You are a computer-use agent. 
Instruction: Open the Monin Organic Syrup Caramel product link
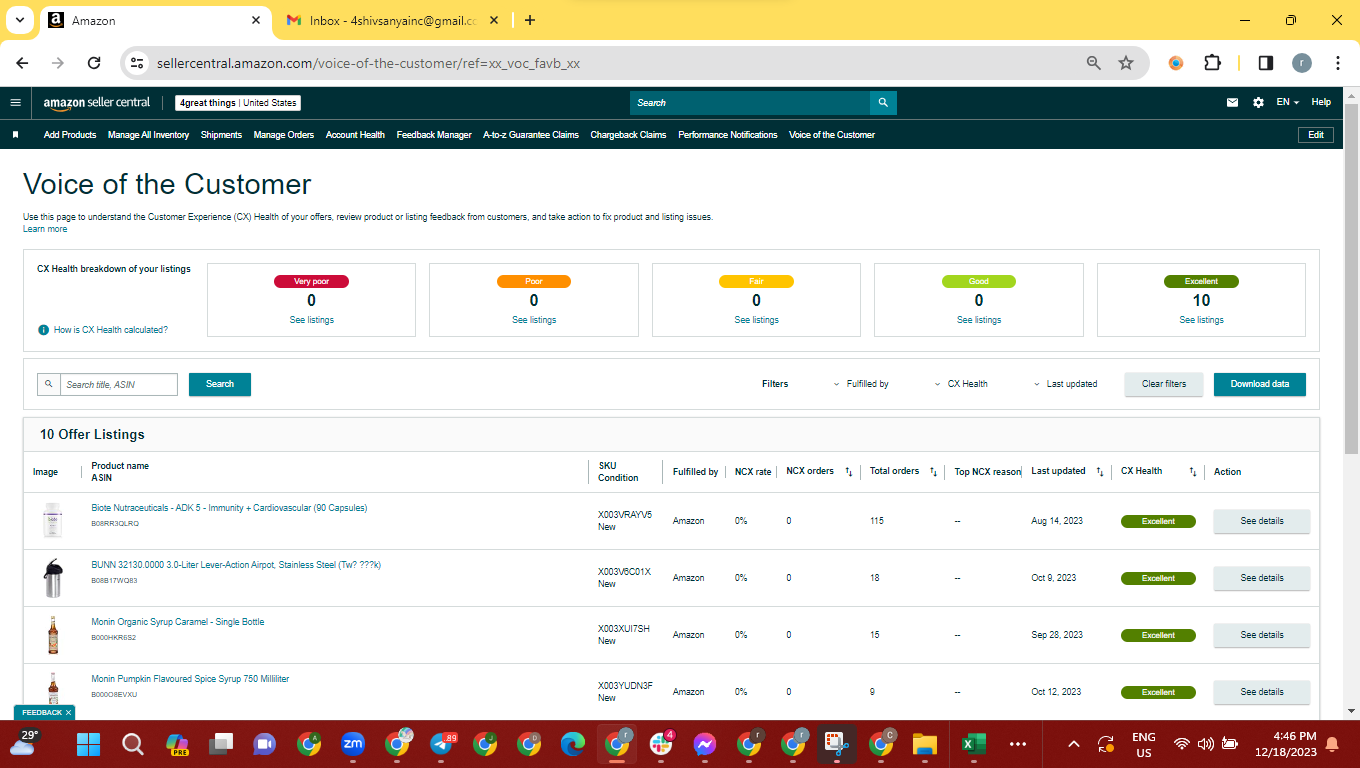tap(178, 622)
